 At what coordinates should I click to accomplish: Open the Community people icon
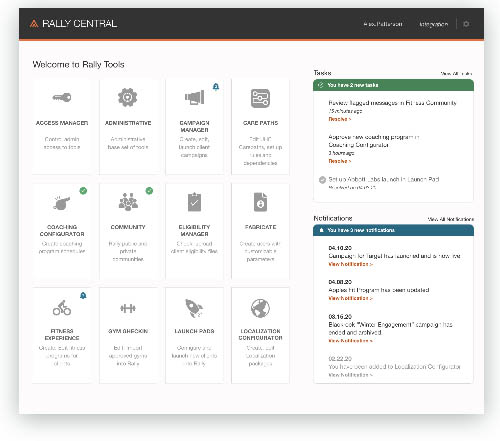pos(128,202)
